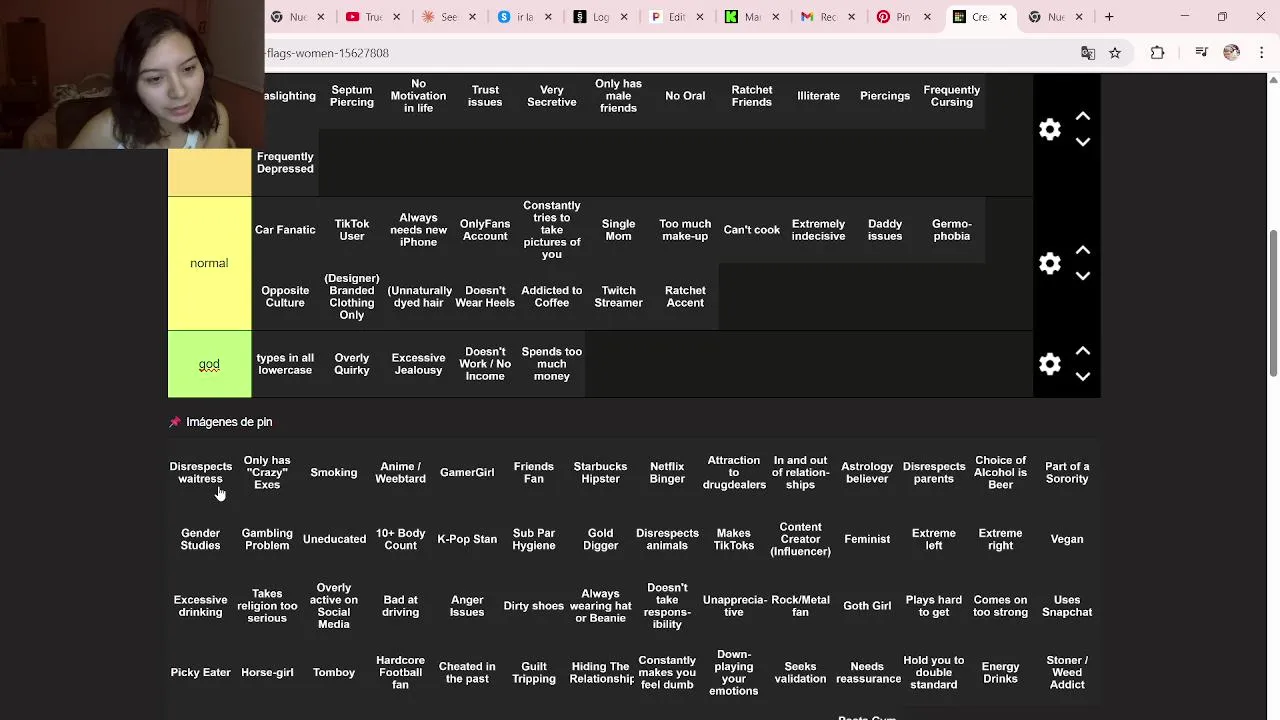Image resolution: width=1280 pixels, height=720 pixels.
Task: Click the yellow 'normal' tier label
Action: tap(209, 263)
